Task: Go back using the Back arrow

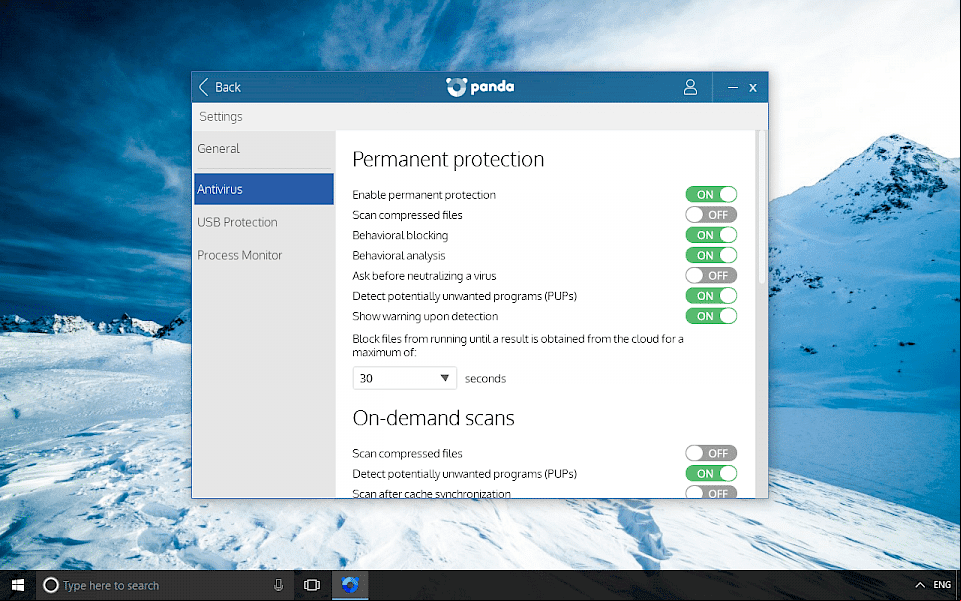Action: coord(219,87)
